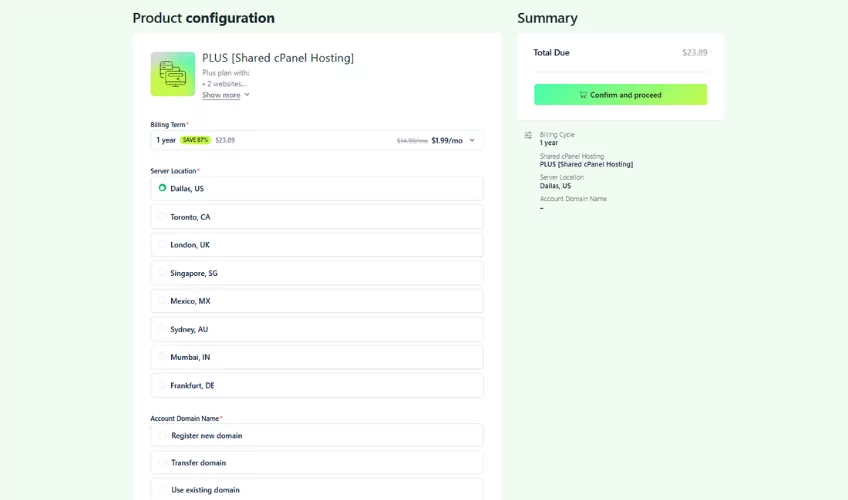
Task: Click Confirm and proceed button
Action: [620, 95]
